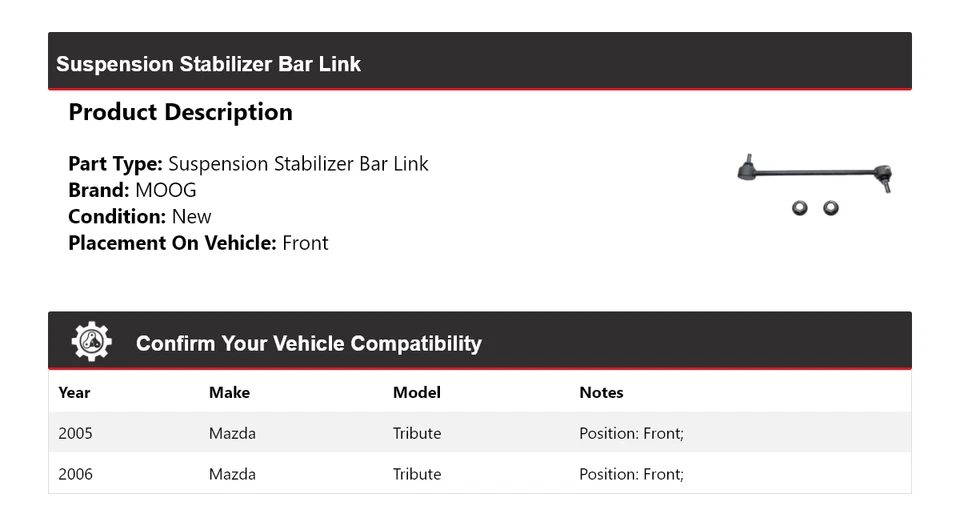Click Tribute in the 2006 row
960x526 pixels.
point(417,474)
